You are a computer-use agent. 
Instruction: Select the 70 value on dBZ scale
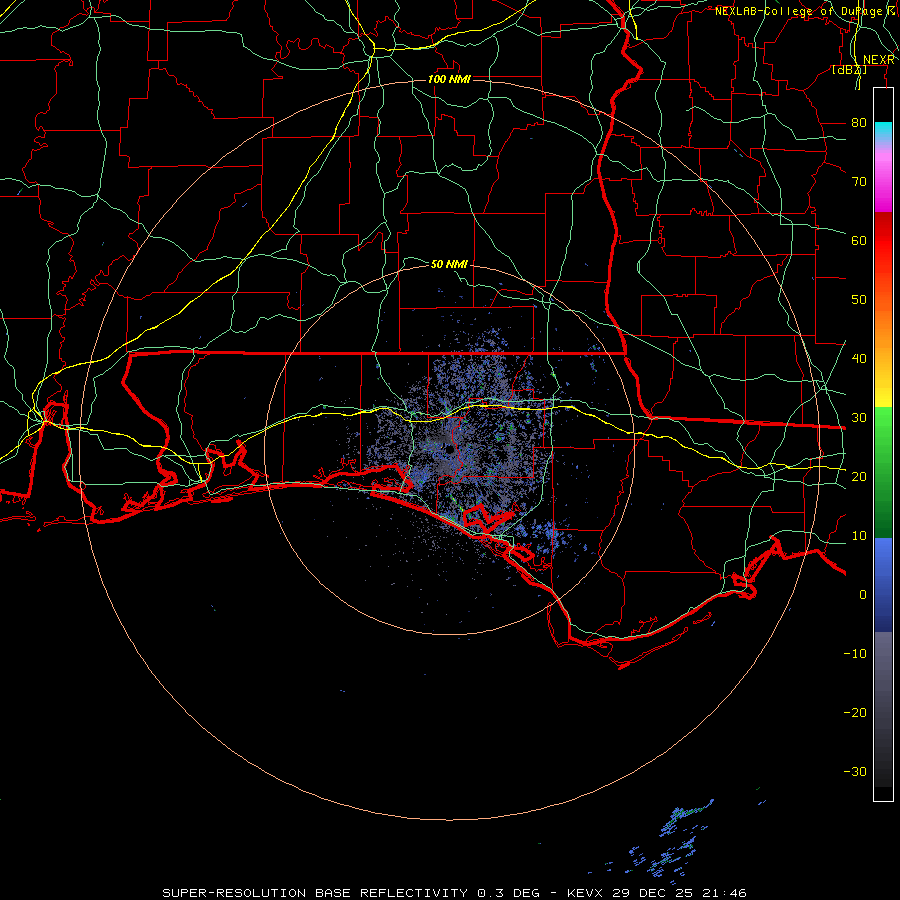859,181
